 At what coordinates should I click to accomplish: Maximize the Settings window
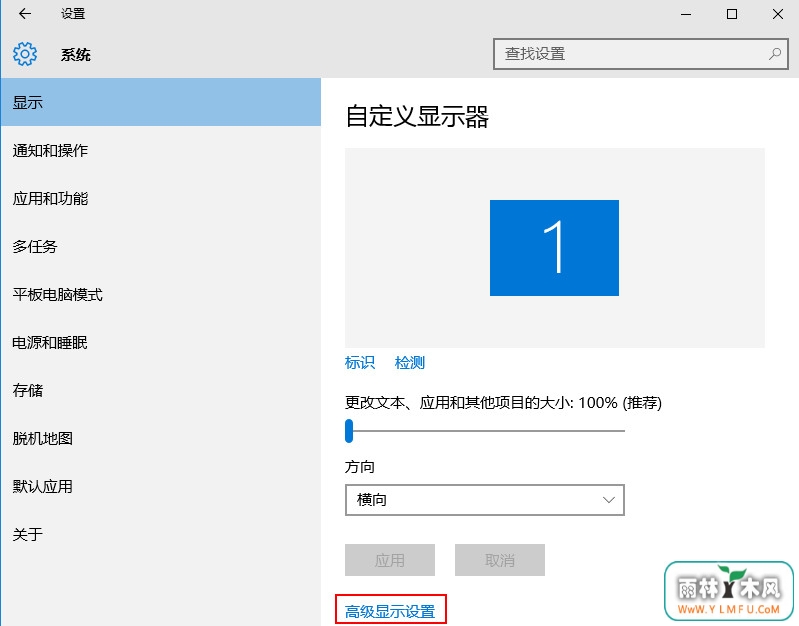coord(732,14)
